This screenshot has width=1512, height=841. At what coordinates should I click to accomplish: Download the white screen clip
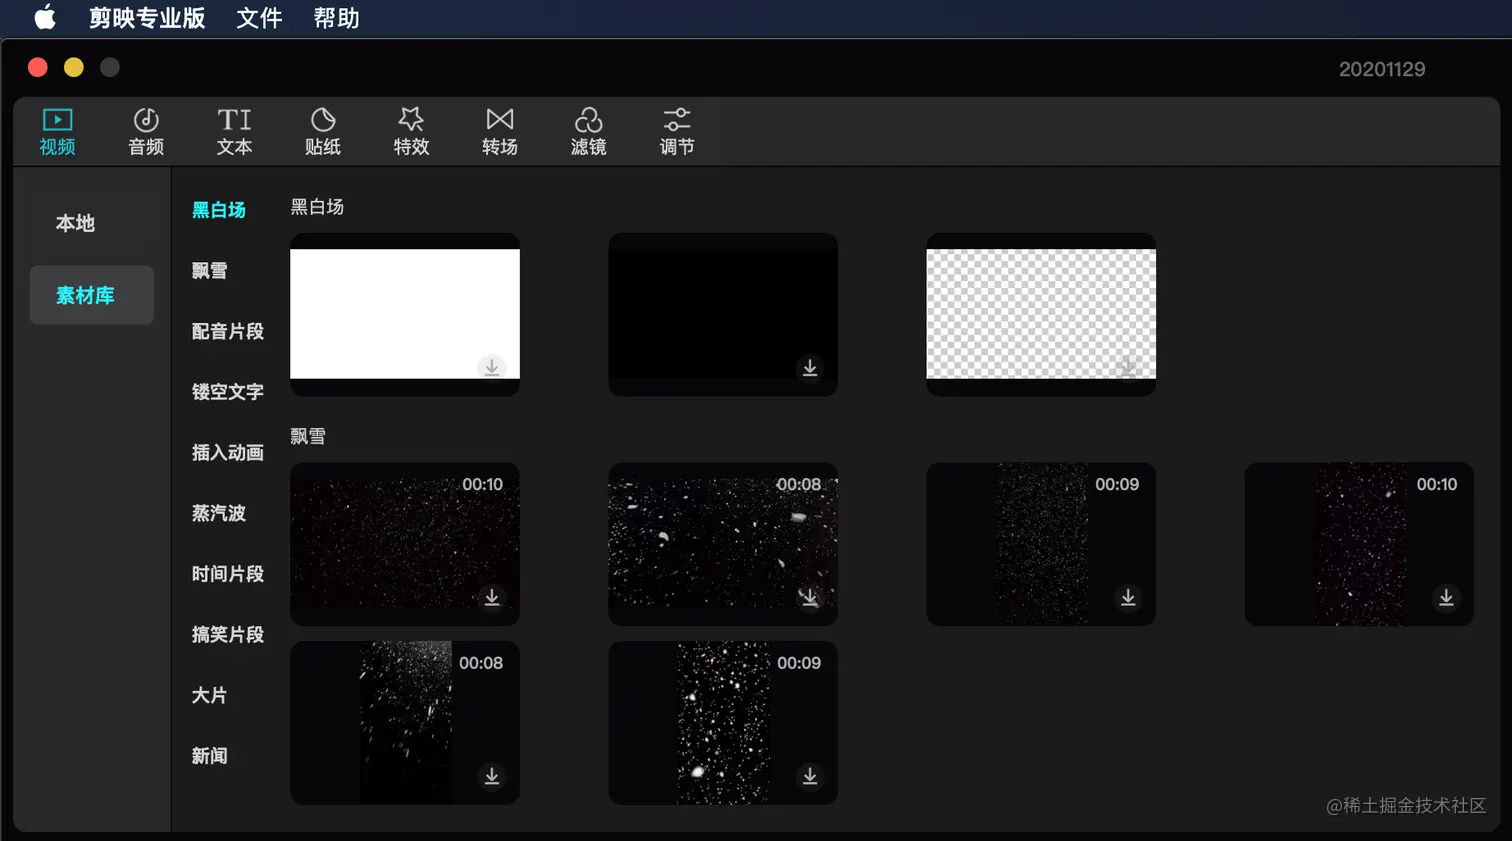click(x=492, y=368)
